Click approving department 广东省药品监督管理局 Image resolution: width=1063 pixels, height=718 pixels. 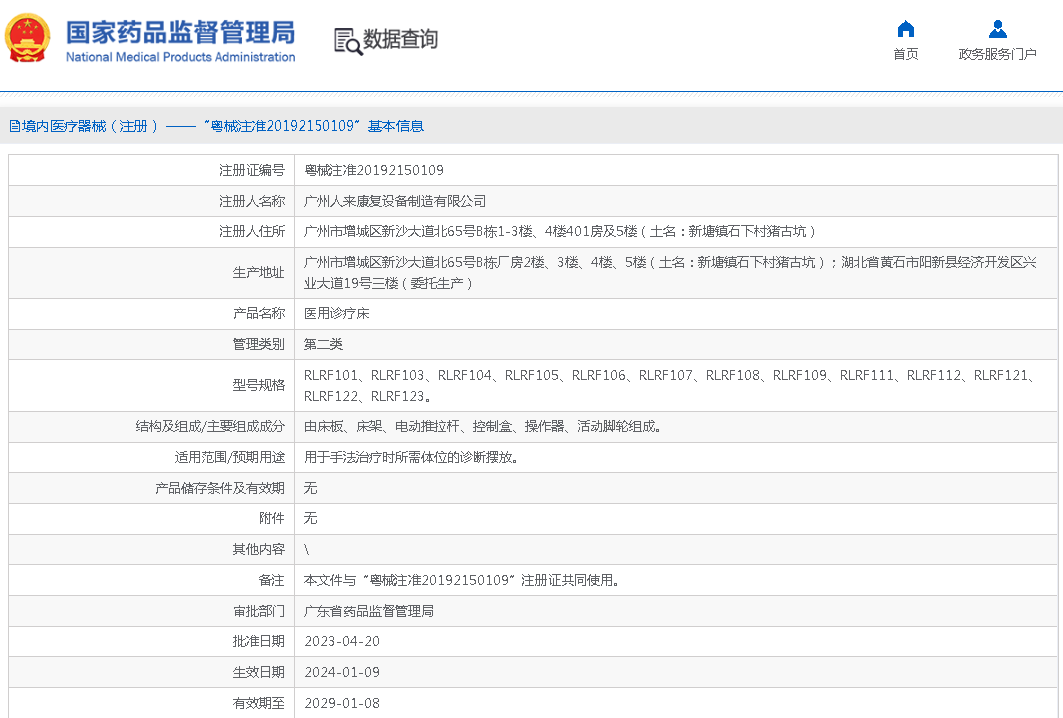click(x=369, y=611)
